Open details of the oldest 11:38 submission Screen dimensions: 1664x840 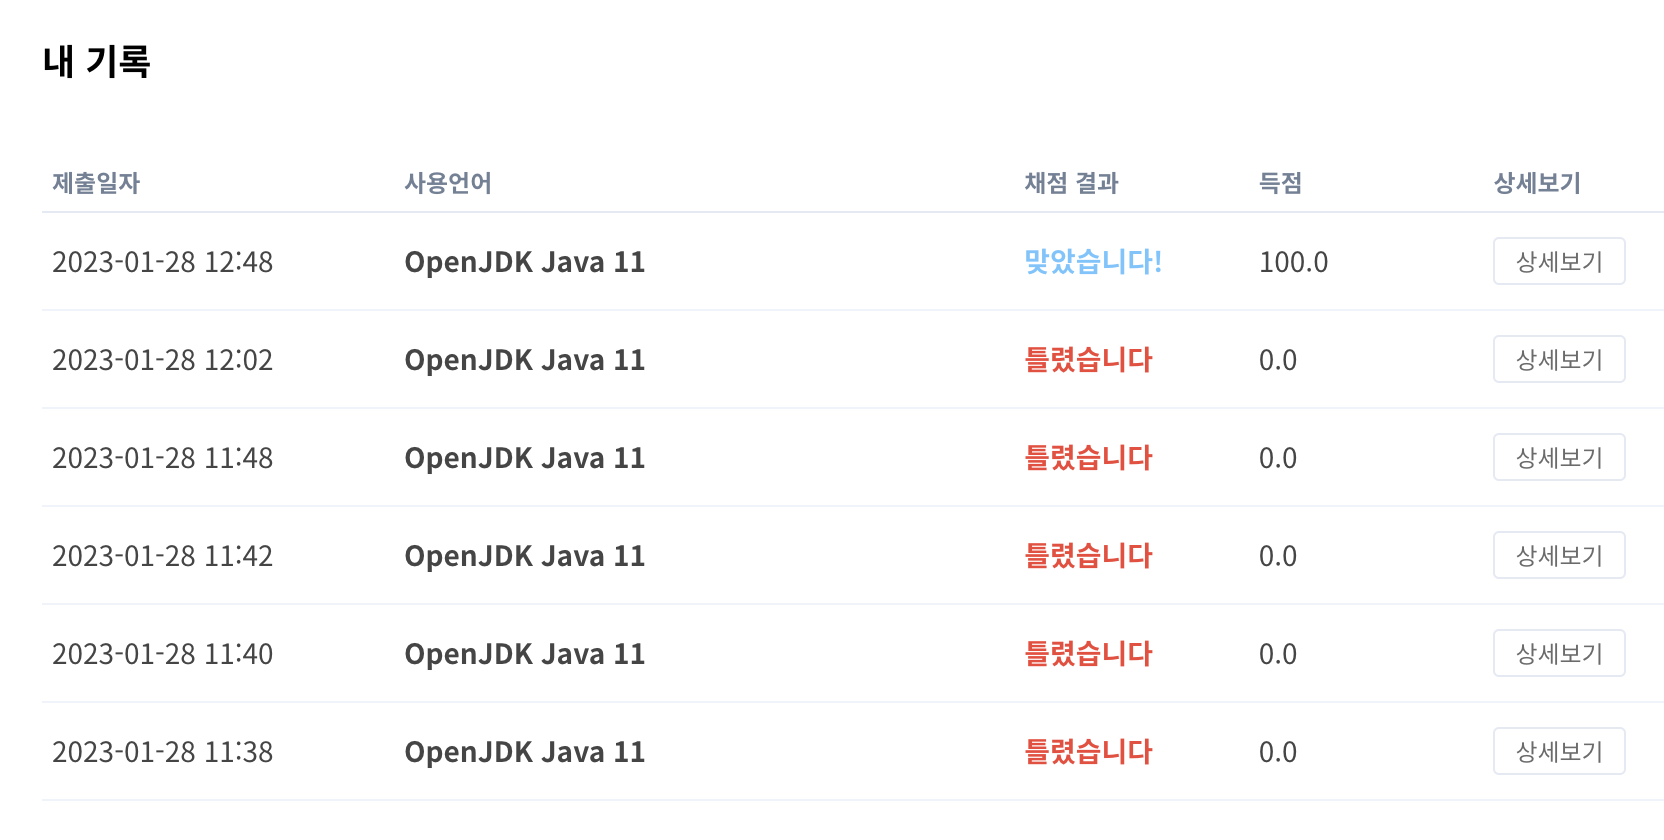[x=1558, y=751]
